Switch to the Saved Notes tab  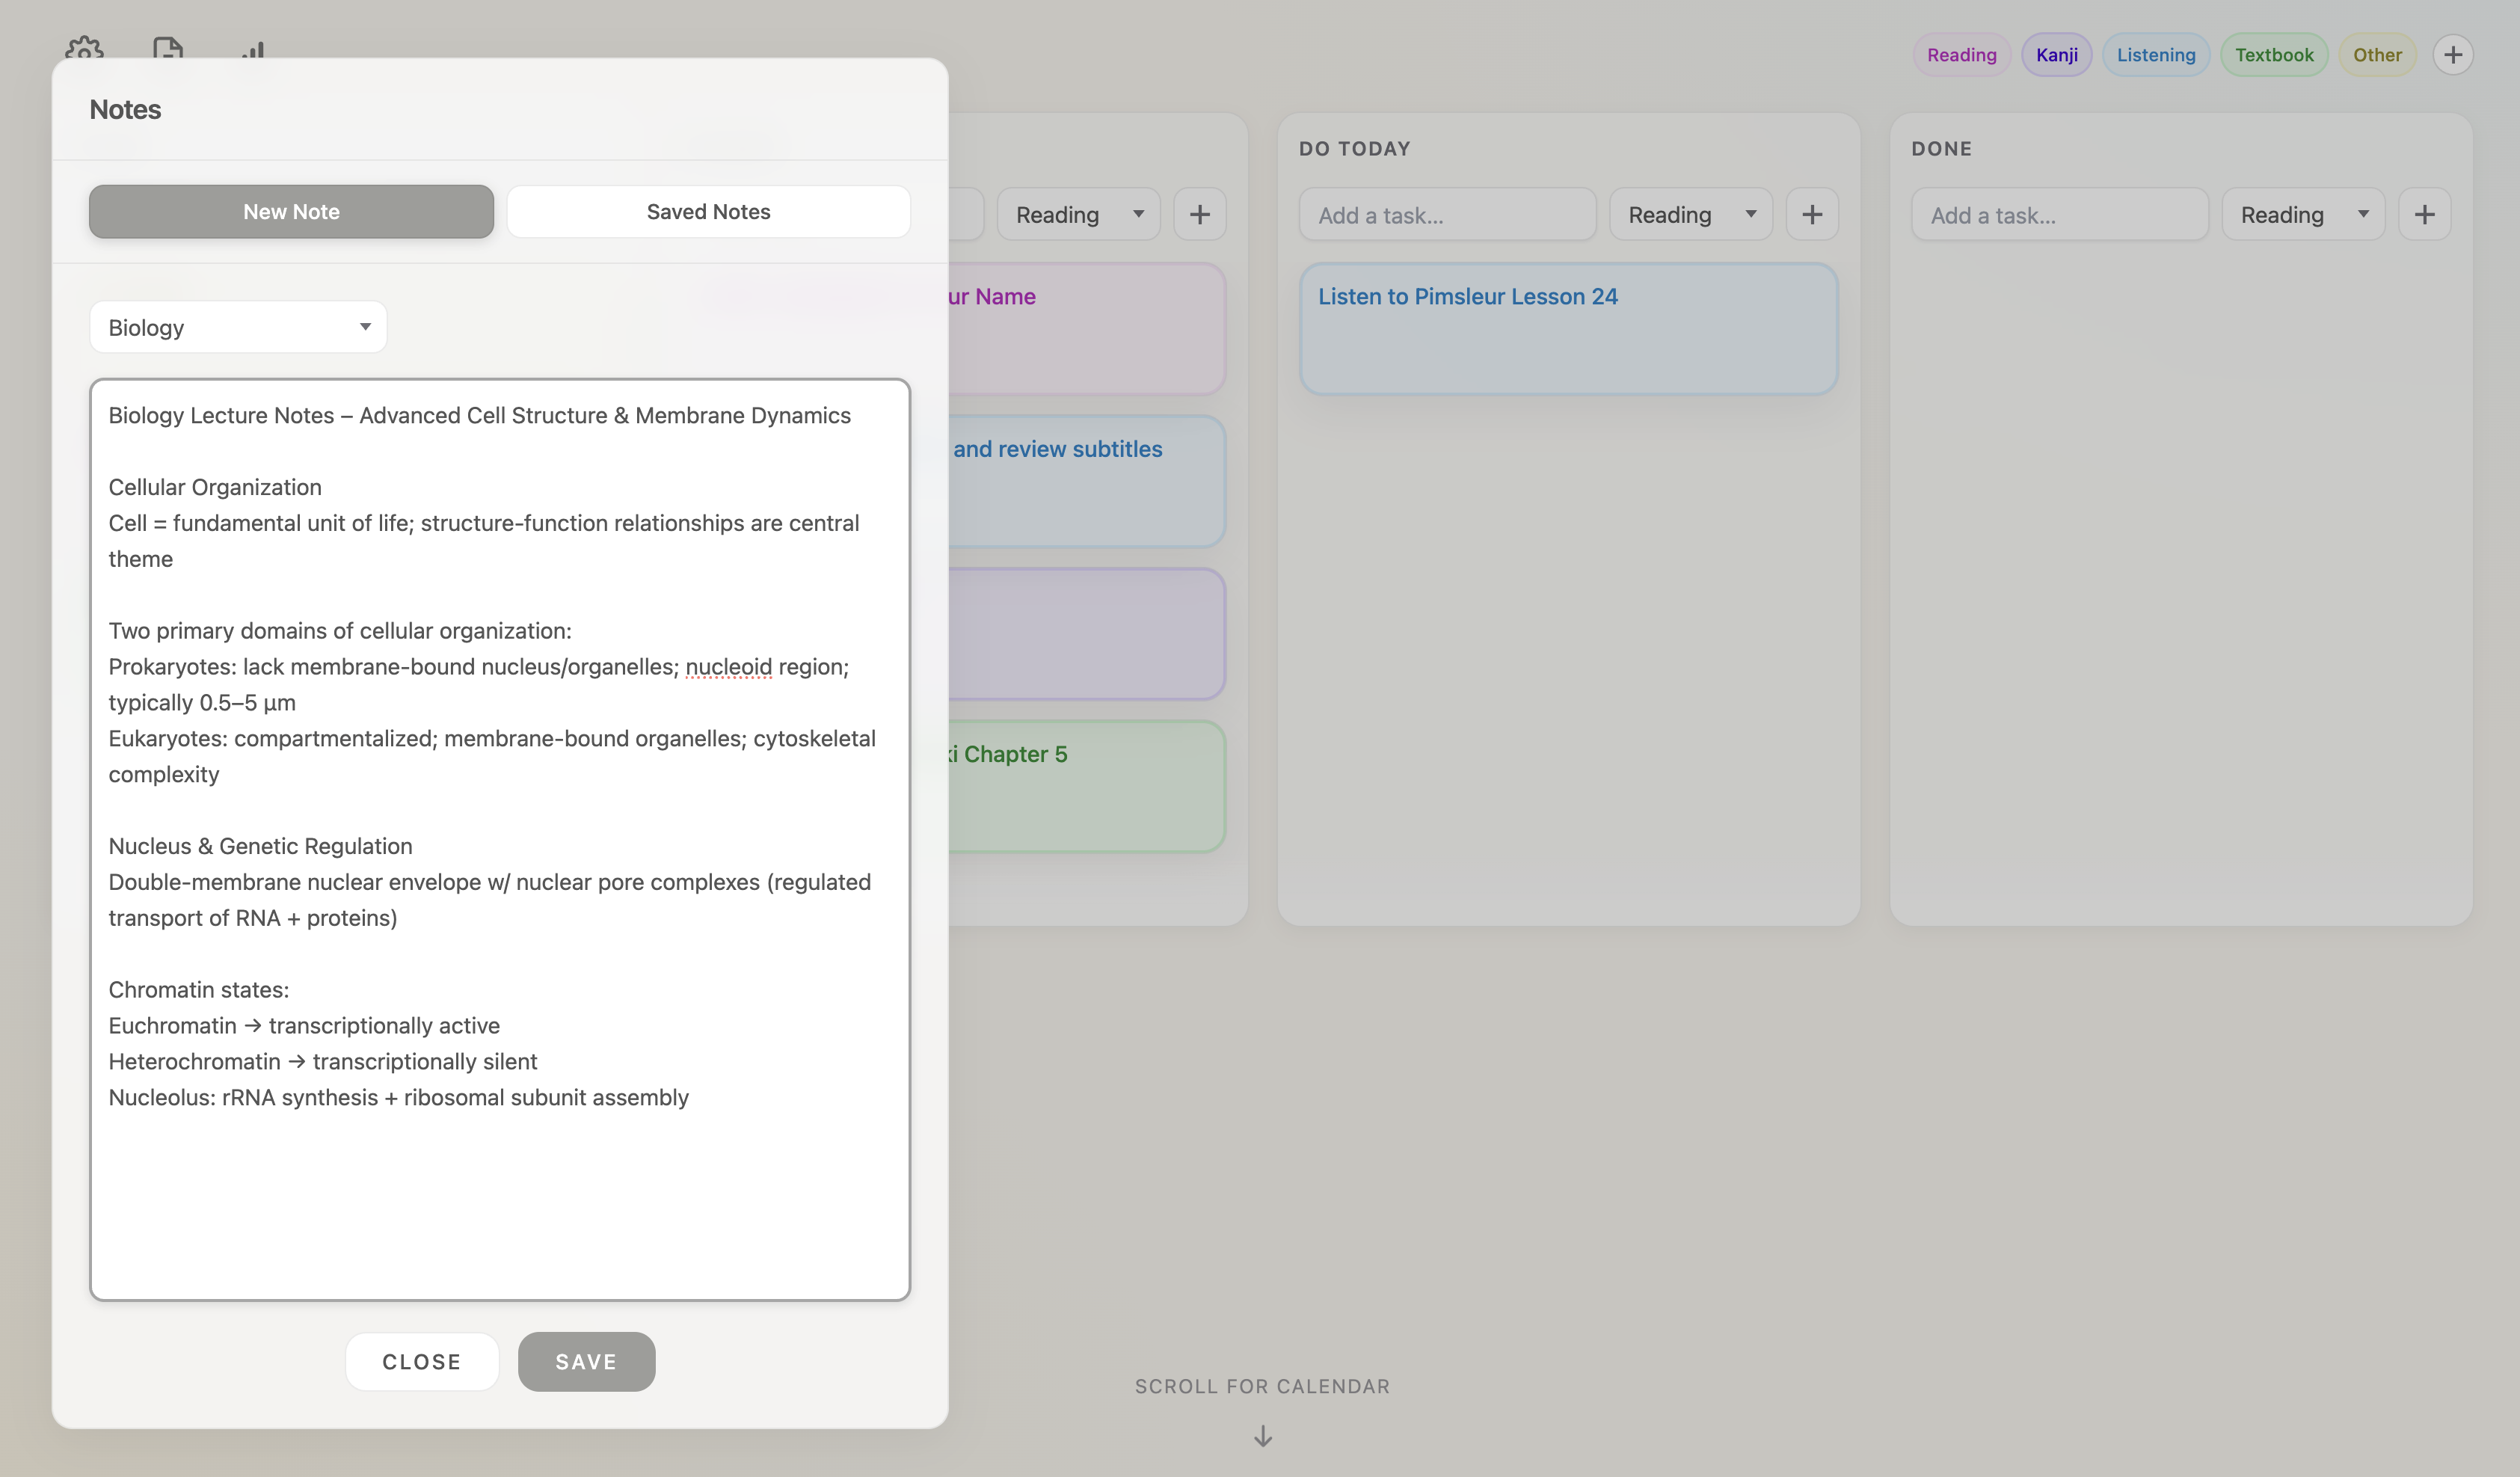pos(709,212)
